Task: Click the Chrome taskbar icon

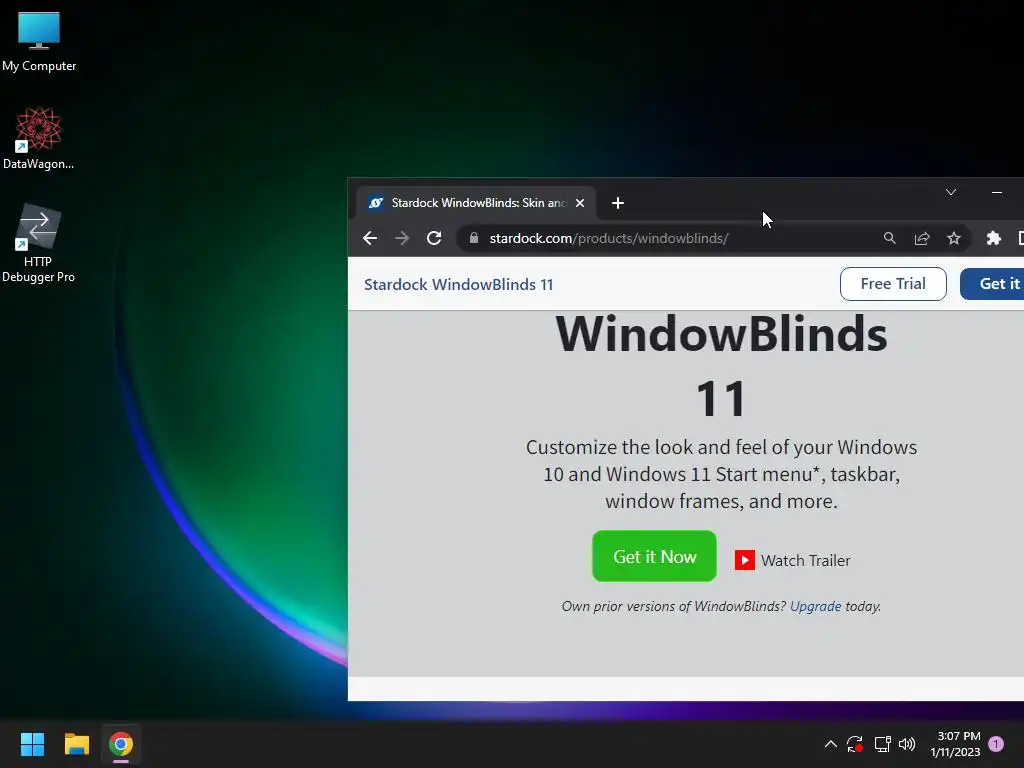Action: tap(121, 744)
